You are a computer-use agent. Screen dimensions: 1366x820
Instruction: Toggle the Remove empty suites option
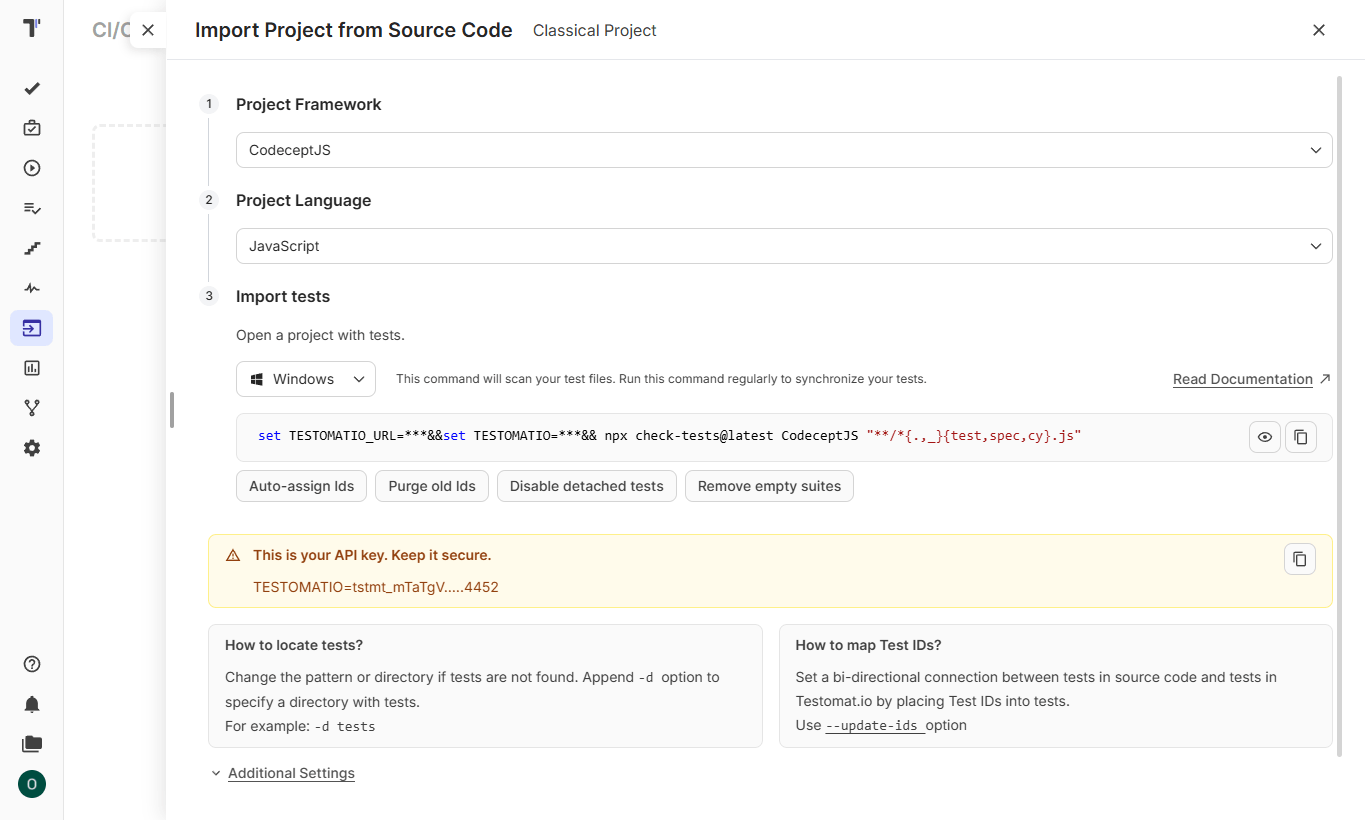769,486
